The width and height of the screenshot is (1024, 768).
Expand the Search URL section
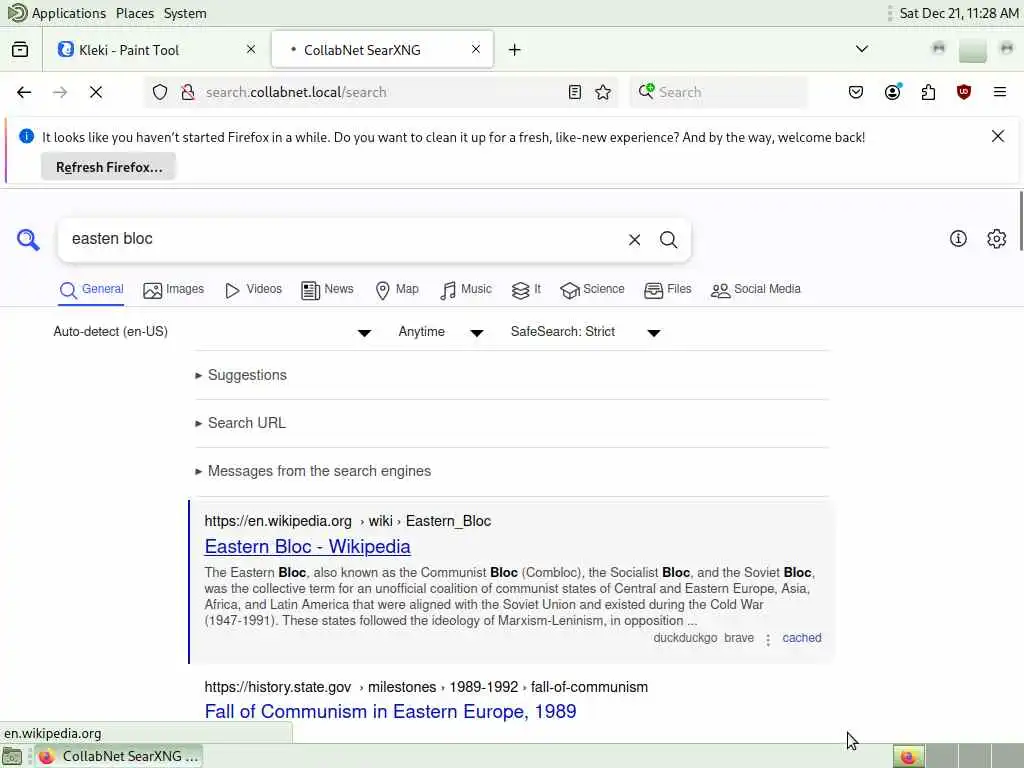tap(240, 423)
